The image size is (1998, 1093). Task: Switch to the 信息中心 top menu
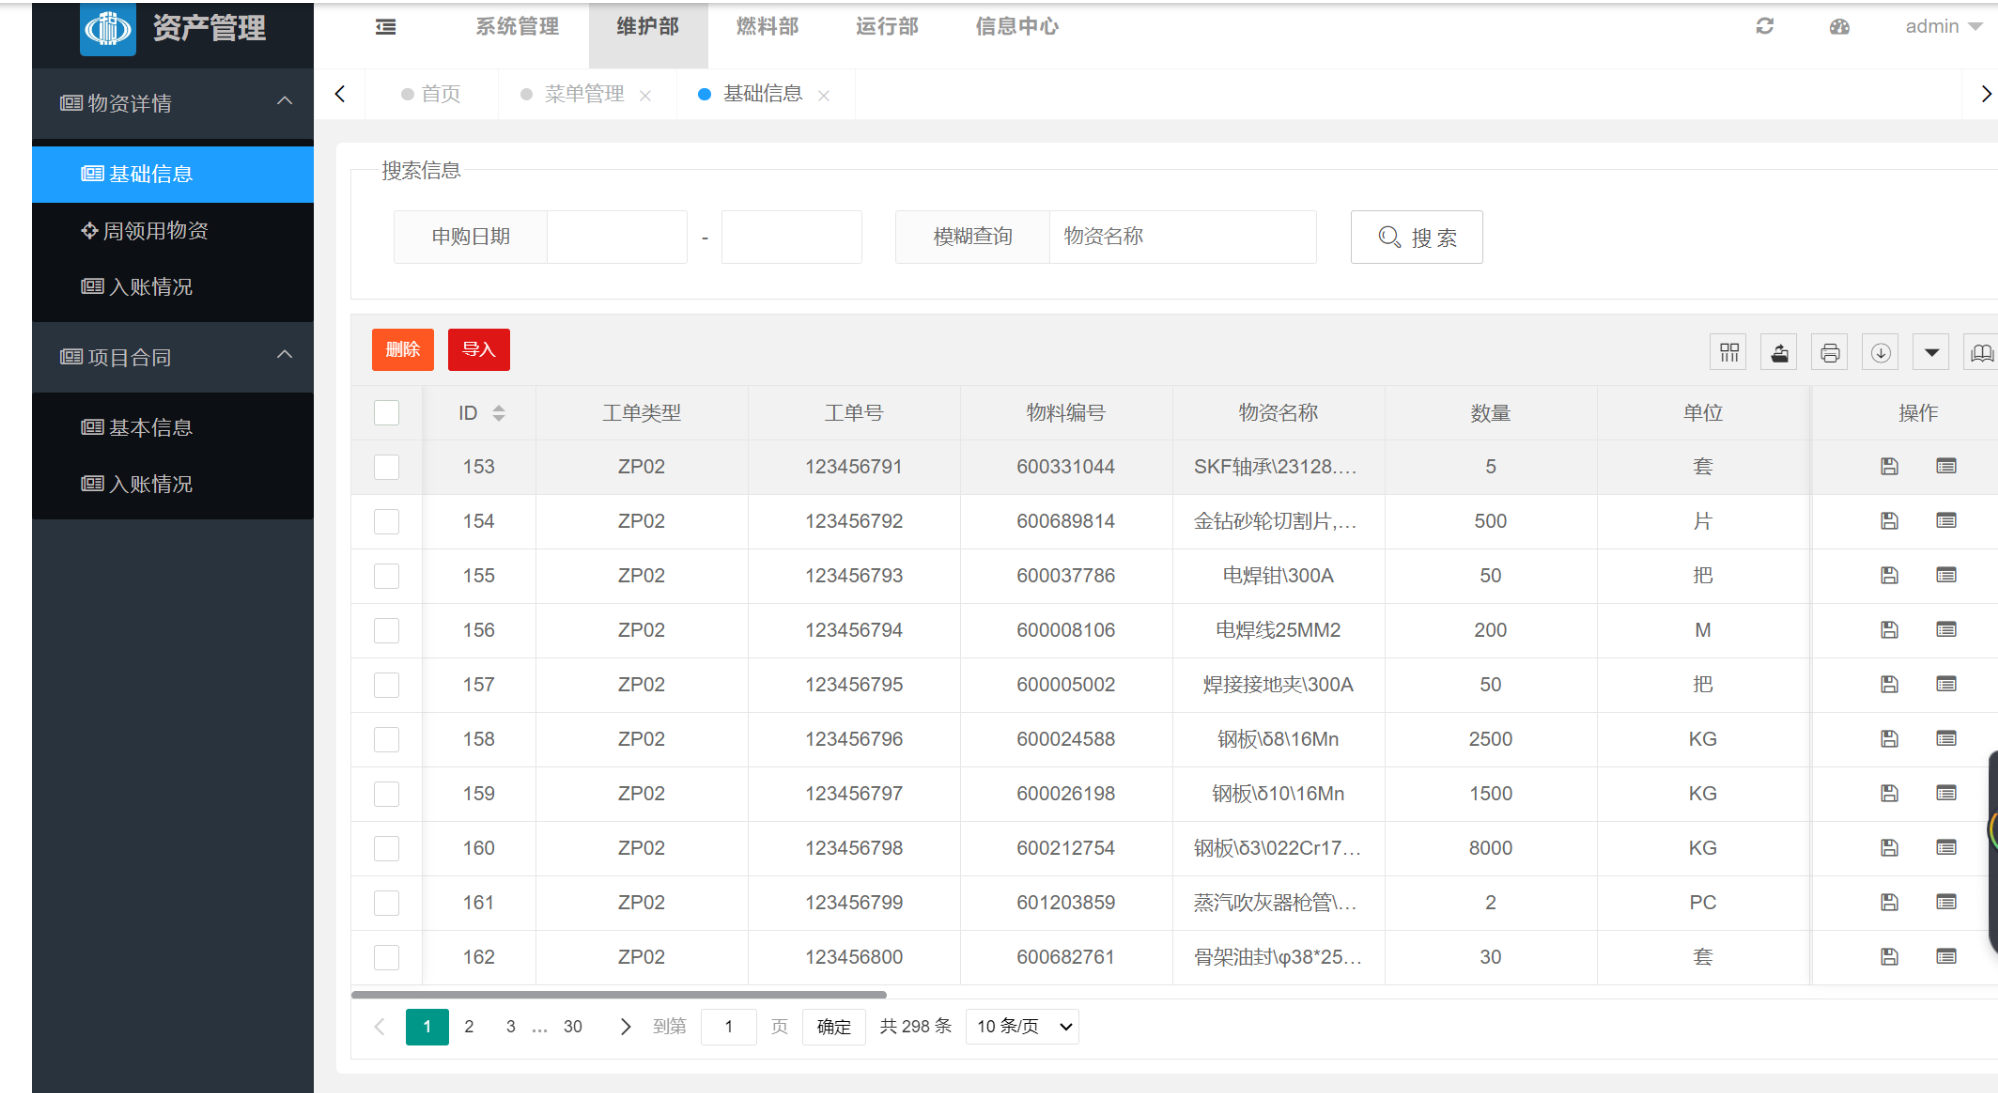[x=1017, y=27]
